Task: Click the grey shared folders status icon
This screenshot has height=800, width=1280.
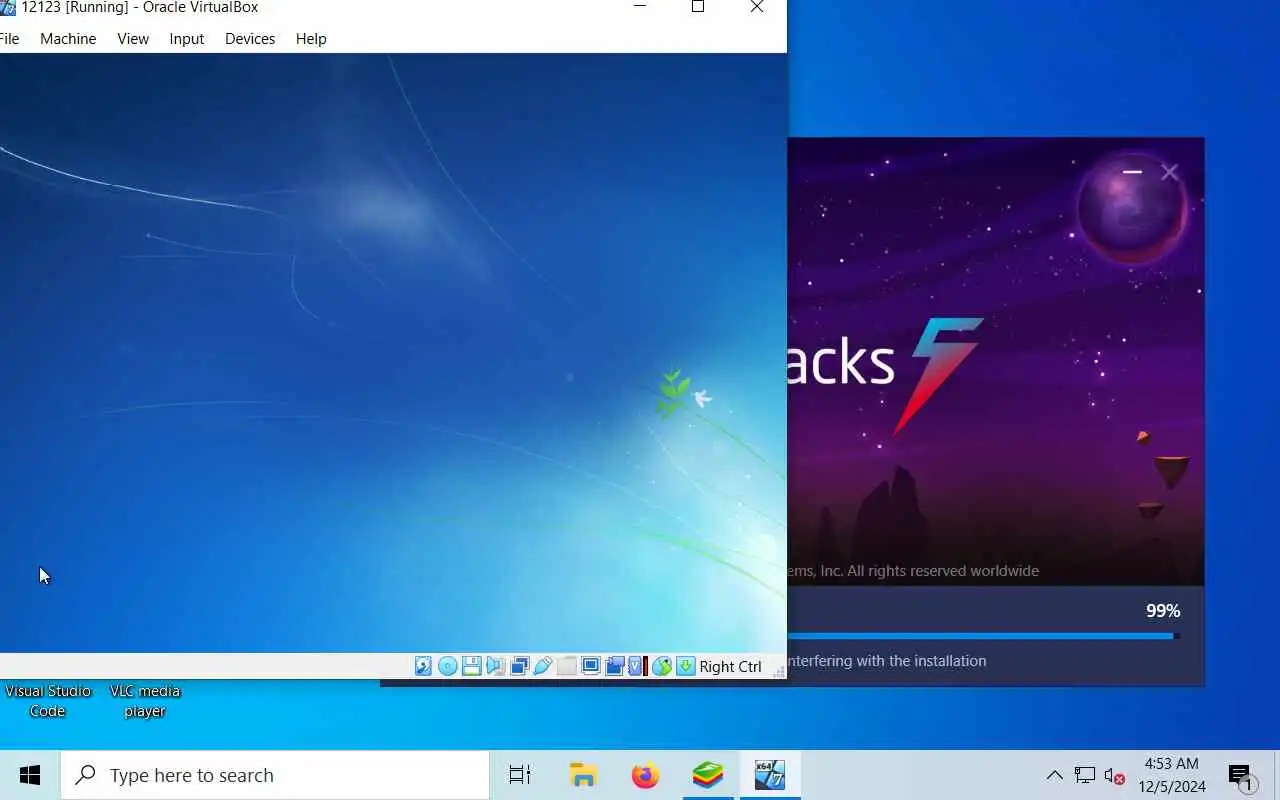Action: [567, 666]
